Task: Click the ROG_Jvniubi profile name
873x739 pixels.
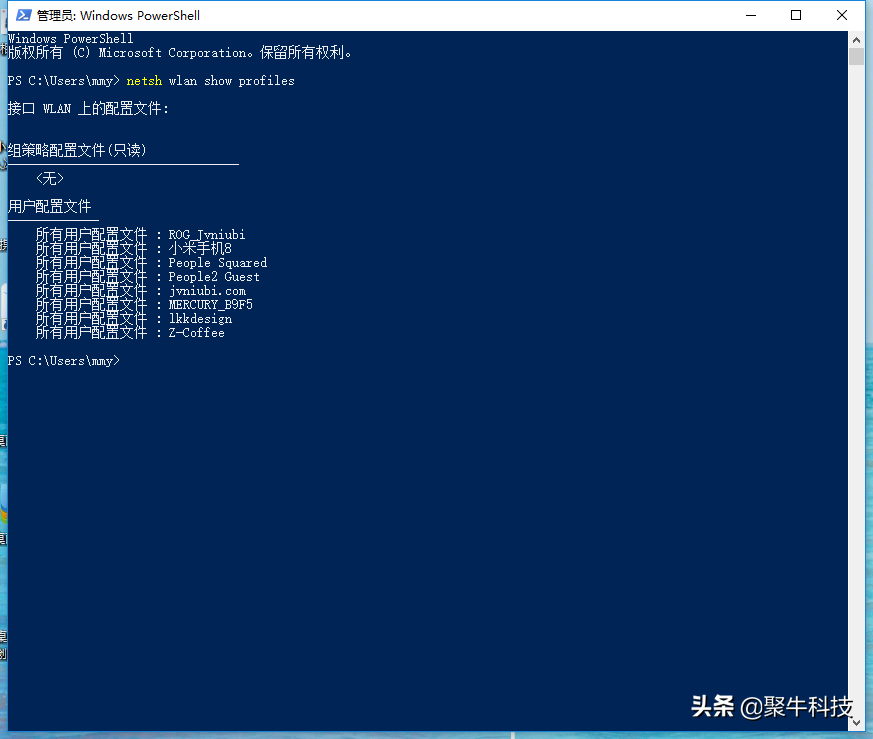Action: point(207,234)
